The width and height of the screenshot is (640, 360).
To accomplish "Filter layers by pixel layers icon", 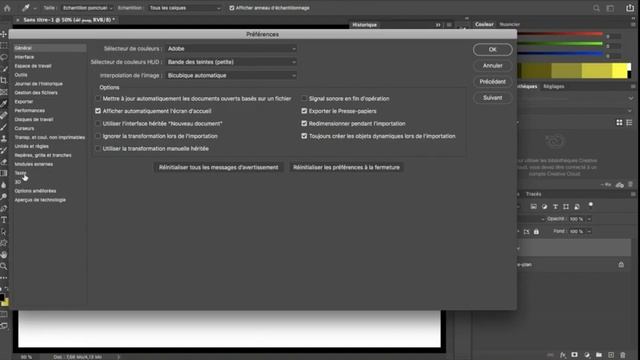I will [x=533, y=207].
